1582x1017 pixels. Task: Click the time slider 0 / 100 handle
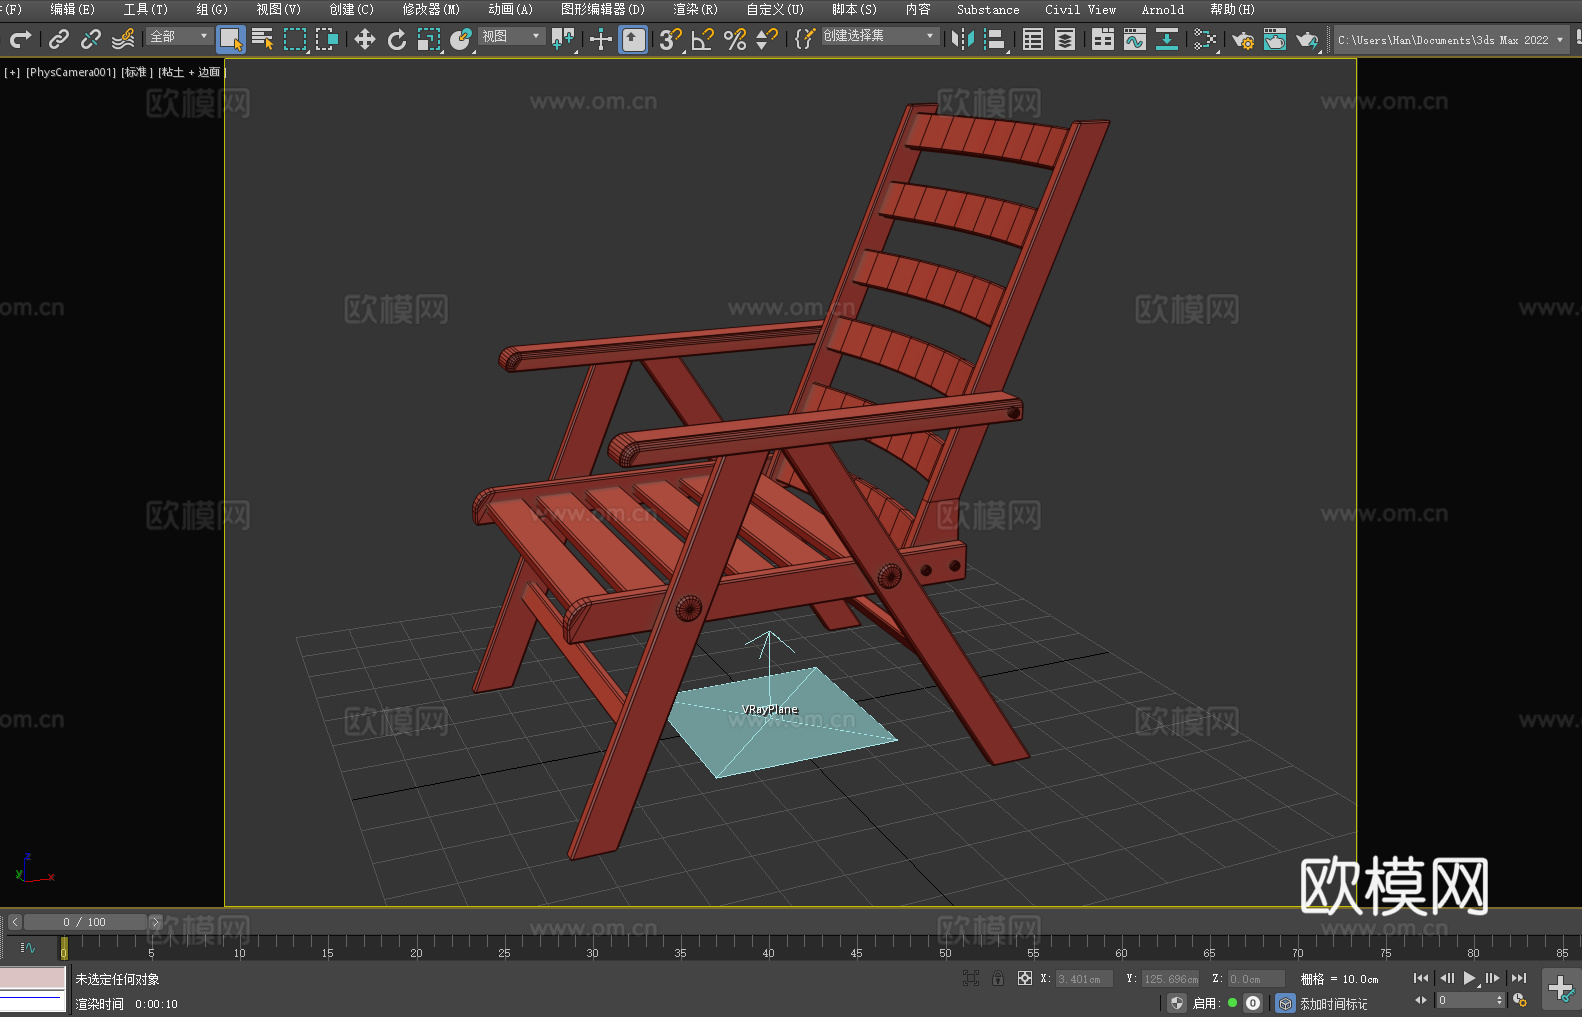click(x=85, y=922)
